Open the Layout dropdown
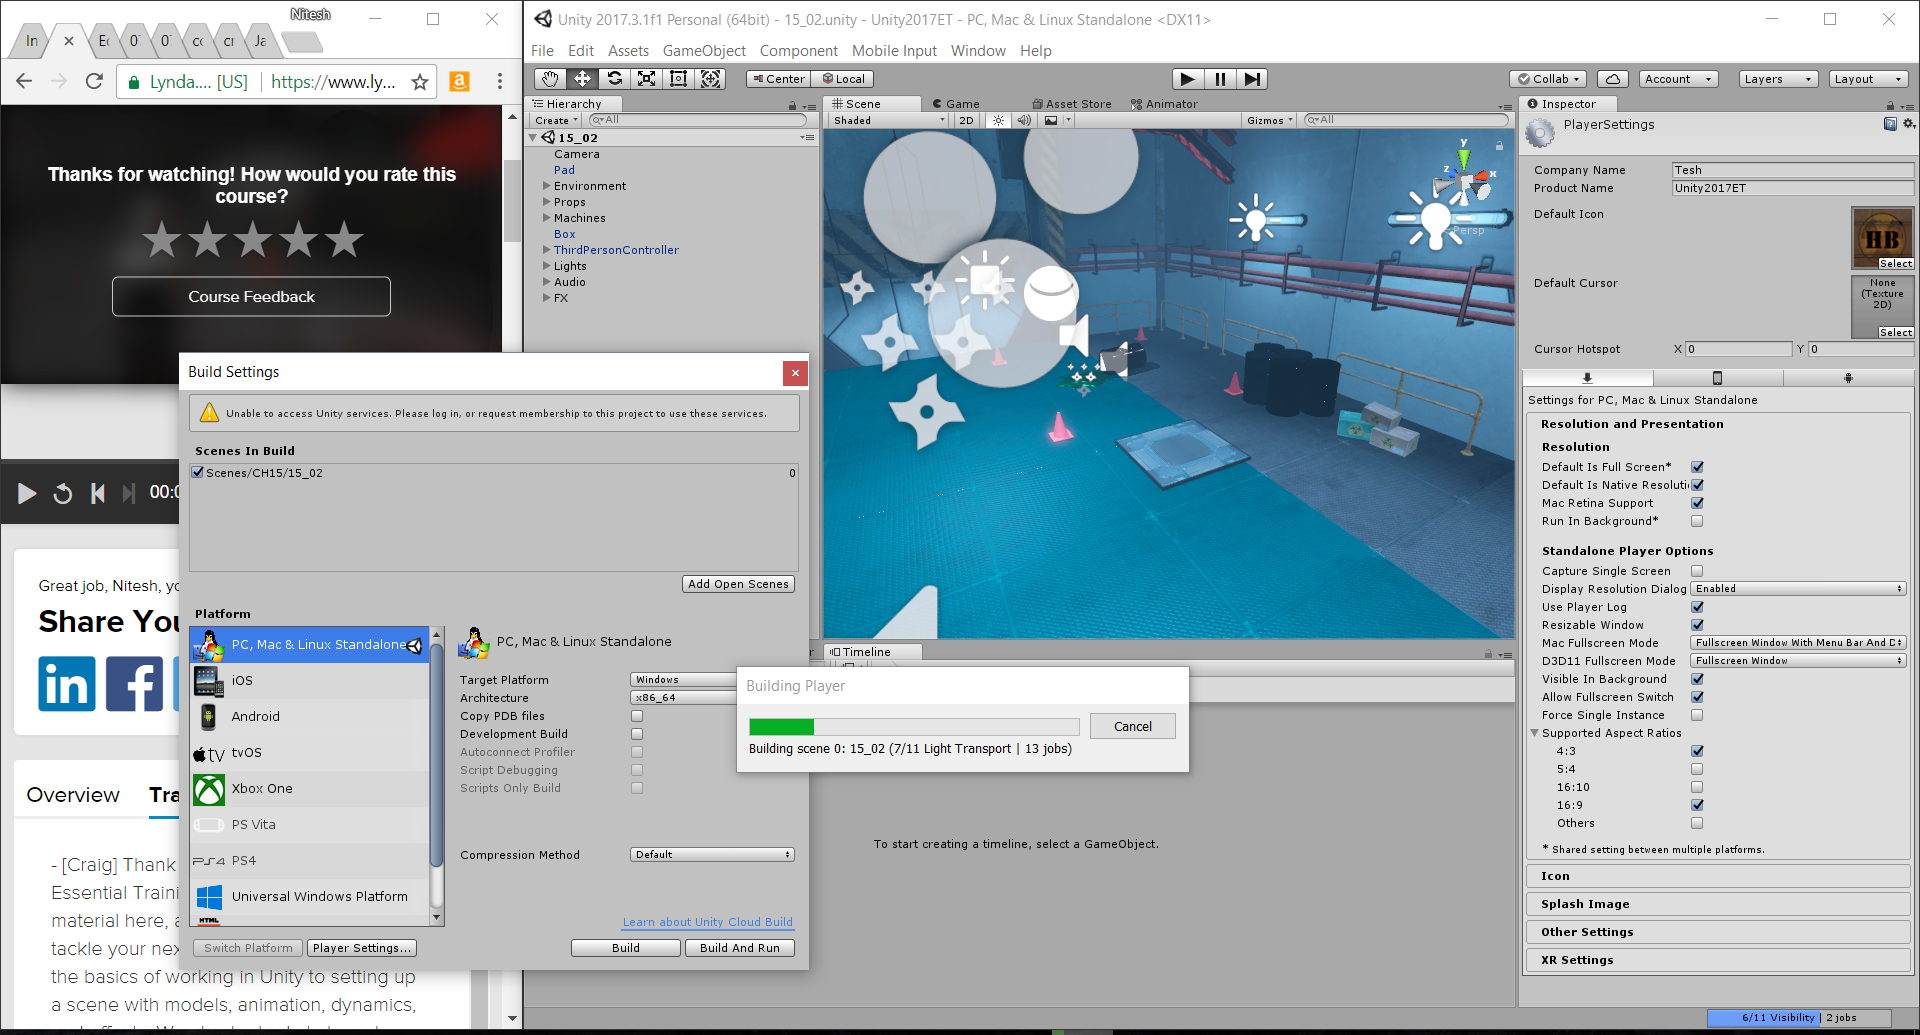Screen dimensions: 1920x1035 1868,79
